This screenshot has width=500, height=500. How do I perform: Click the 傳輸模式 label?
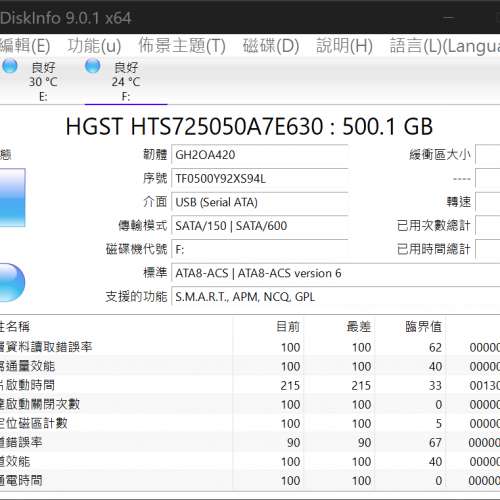[x=143, y=226]
